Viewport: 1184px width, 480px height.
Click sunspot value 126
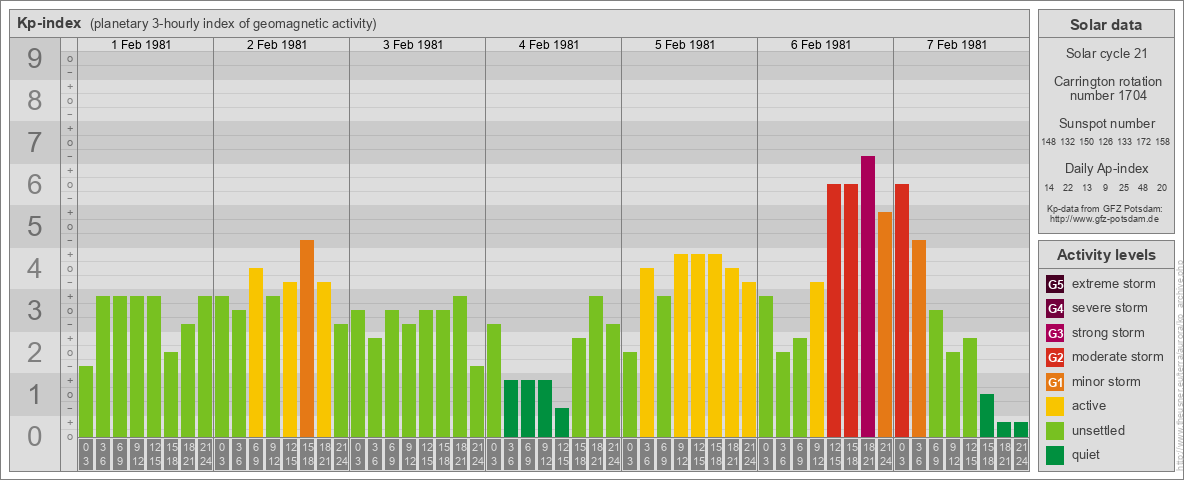tap(1107, 142)
